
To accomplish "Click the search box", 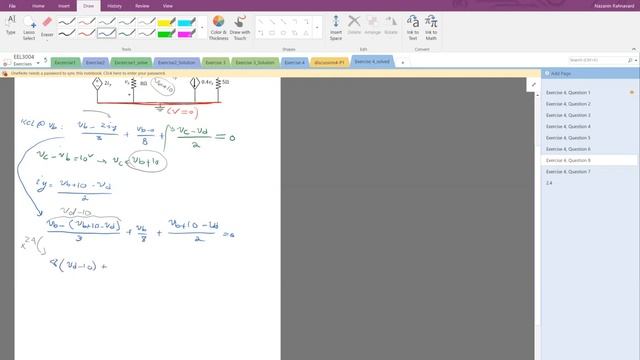I will click(598, 60).
